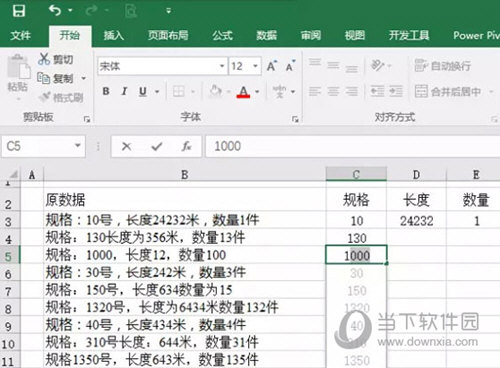Go to the 审阅 ribbon tab

(310, 35)
